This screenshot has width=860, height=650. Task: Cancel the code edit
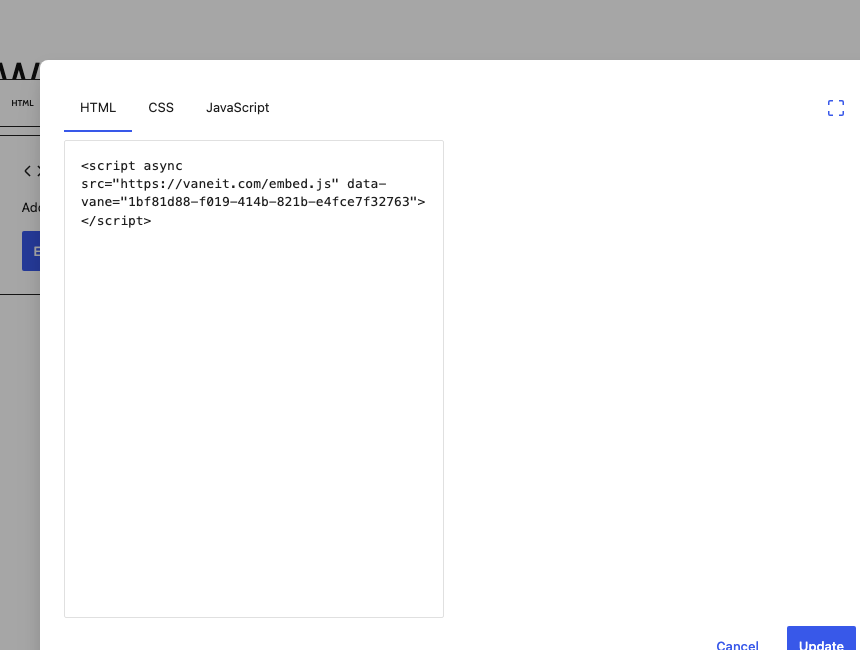pos(737,645)
